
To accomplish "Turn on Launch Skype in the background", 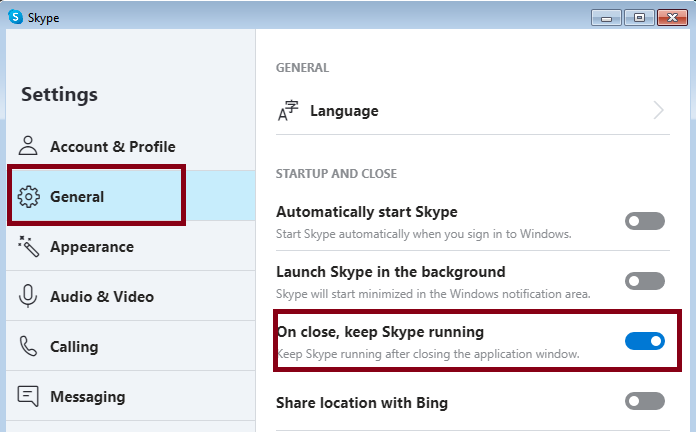I will pyautogui.click(x=644, y=281).
